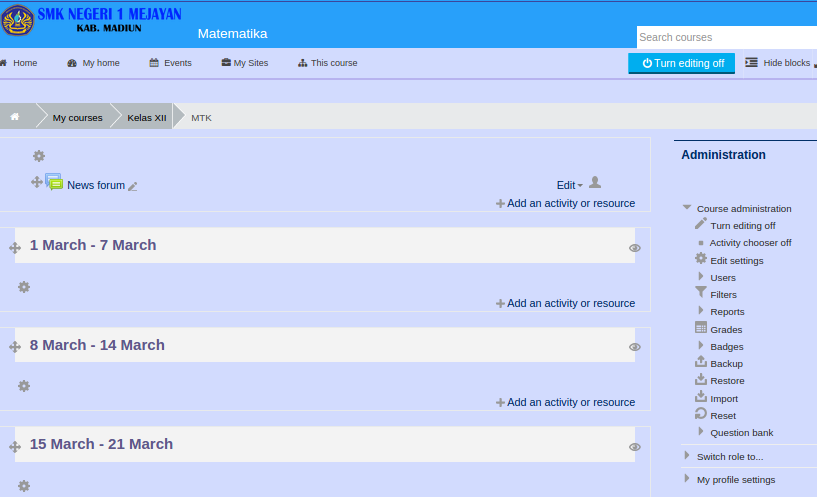Open My home in the navigation bar
This screenshot has height=497, width=817.
pyautogui.click(x=93, y=63)
